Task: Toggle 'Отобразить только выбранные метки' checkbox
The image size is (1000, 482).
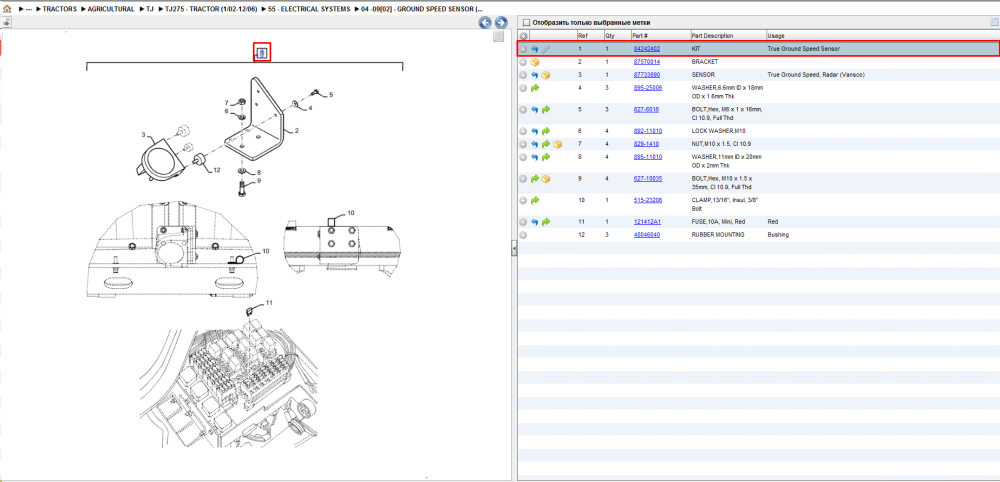Action: (526, 22)
